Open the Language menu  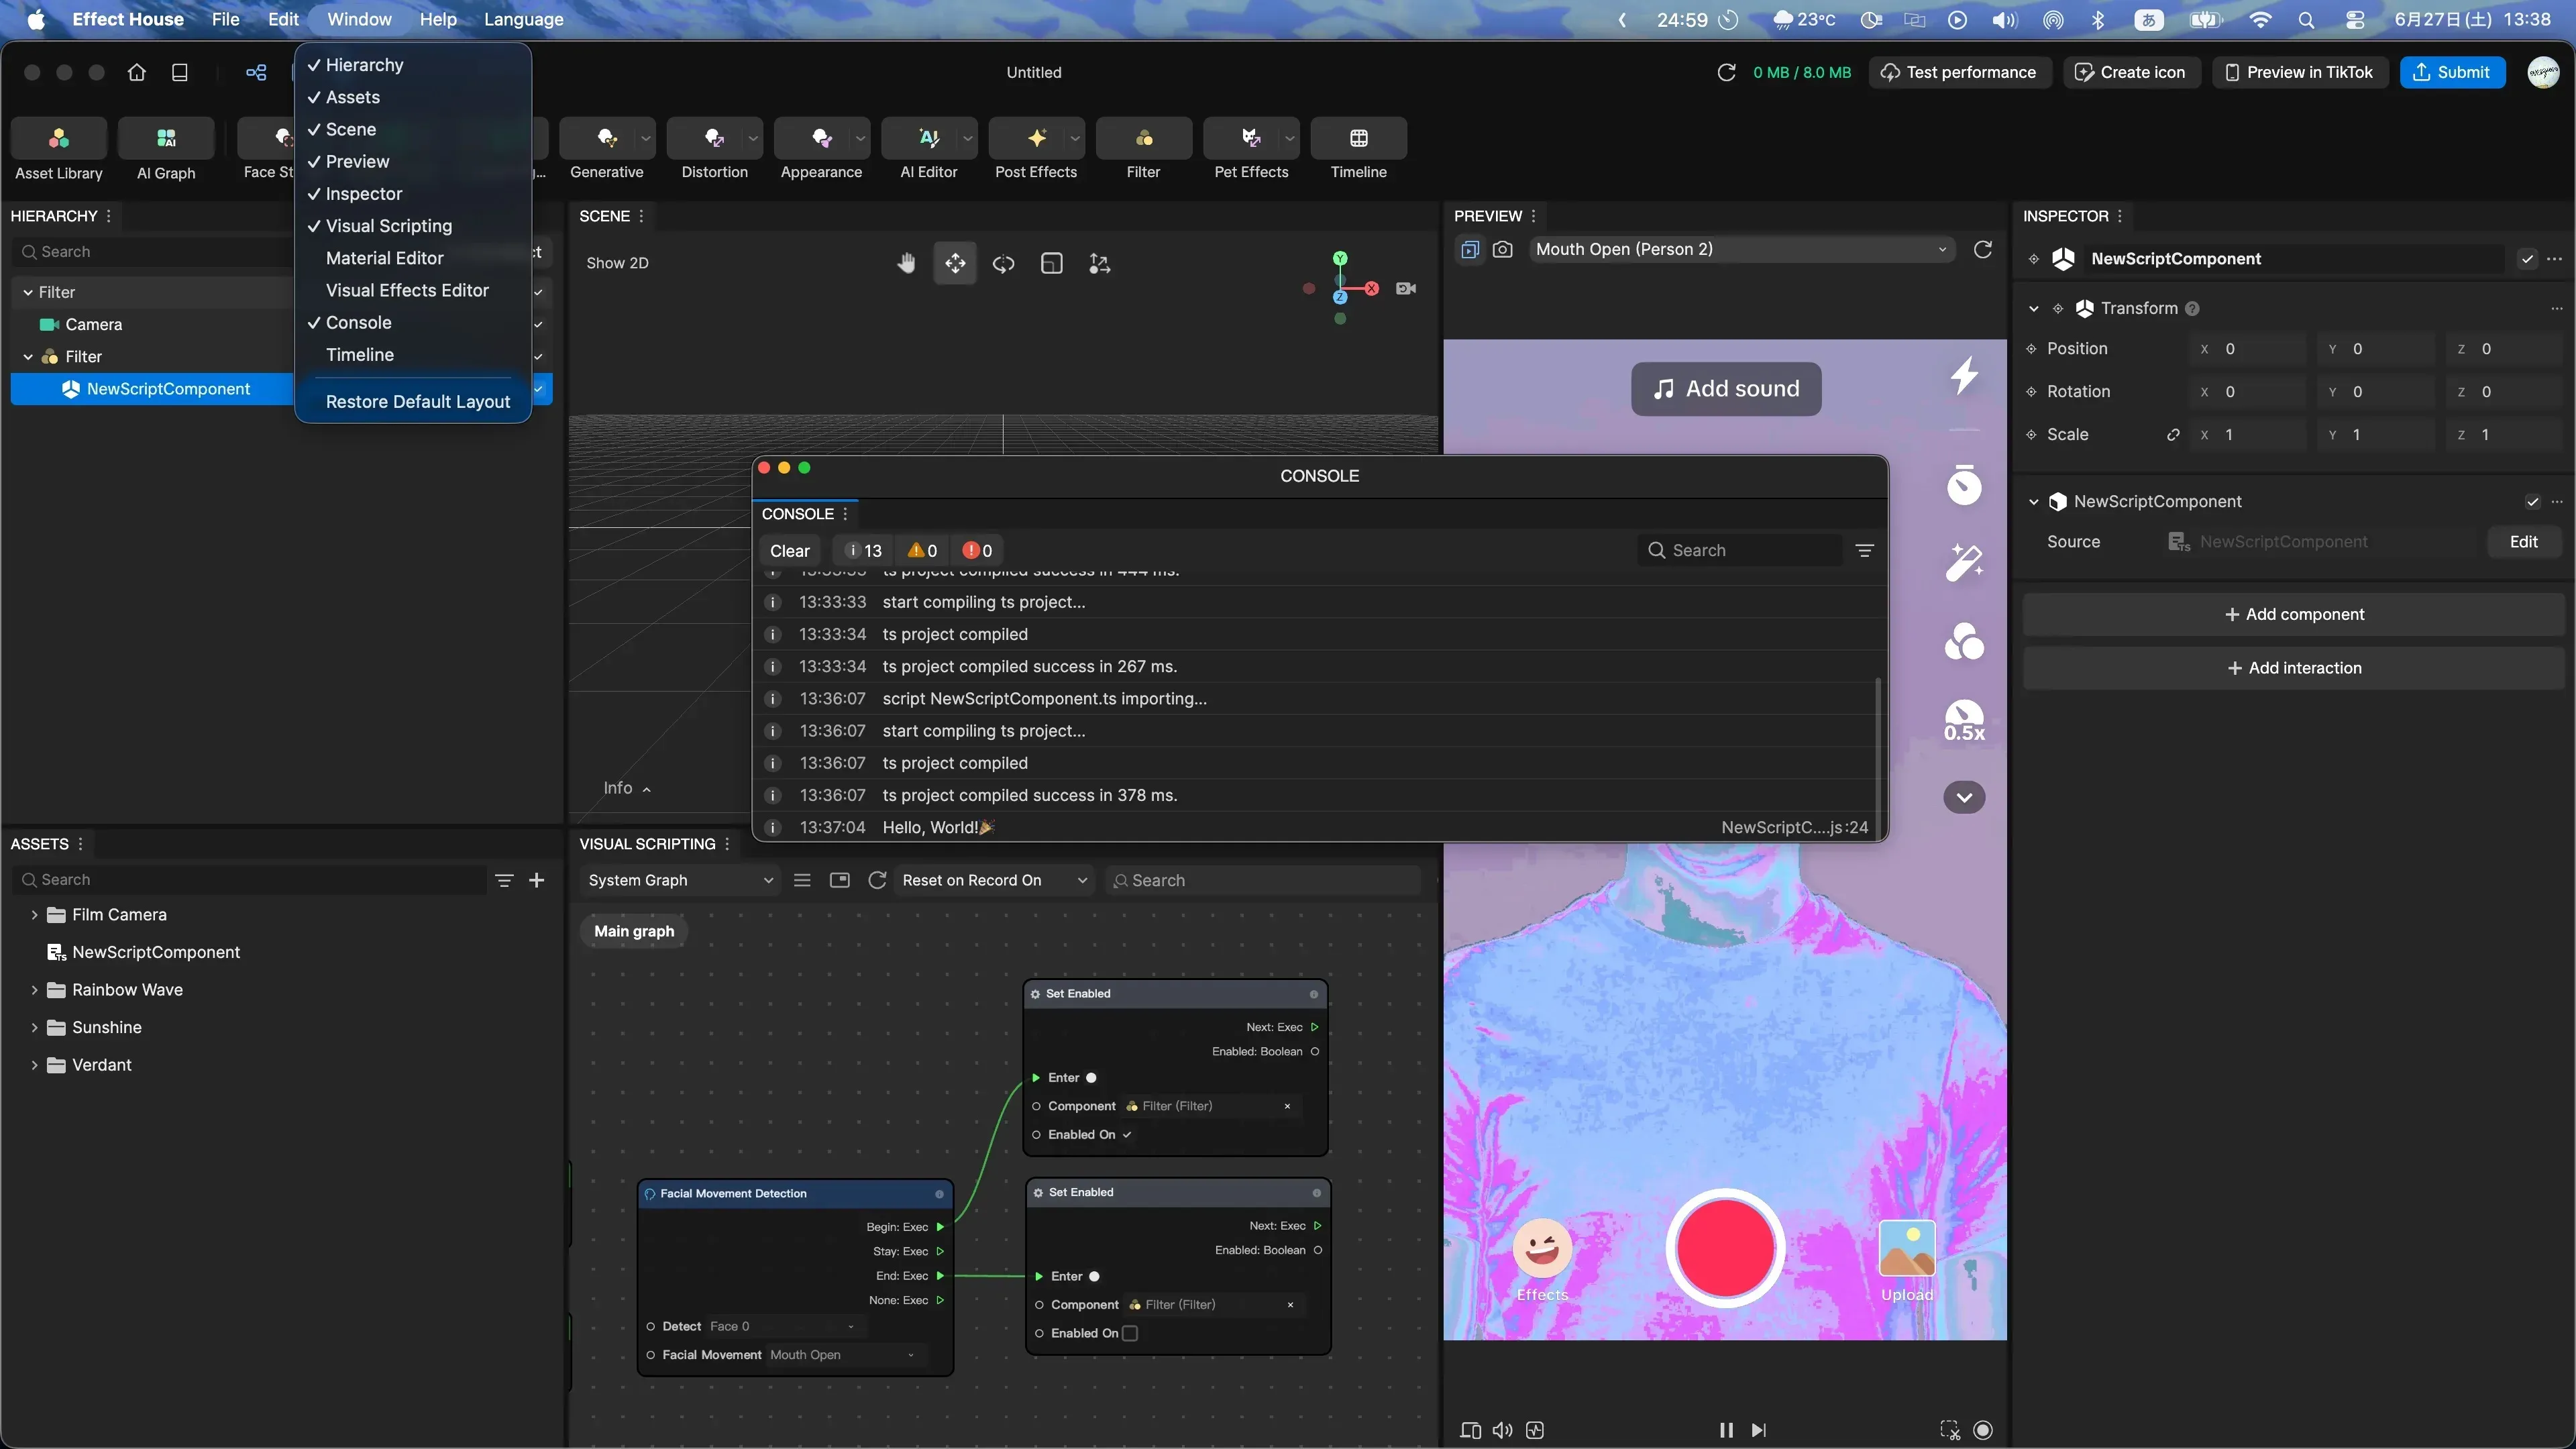pyautogui.click(x=523, y=19)
